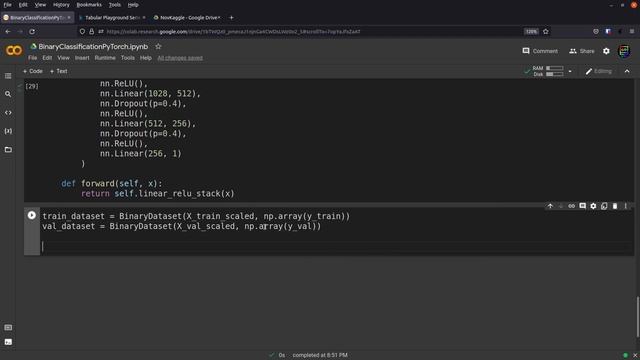Viewport: 640px width, 360px height.
Task: Click the val_dataset code line
Action: [x=182, y=226]
